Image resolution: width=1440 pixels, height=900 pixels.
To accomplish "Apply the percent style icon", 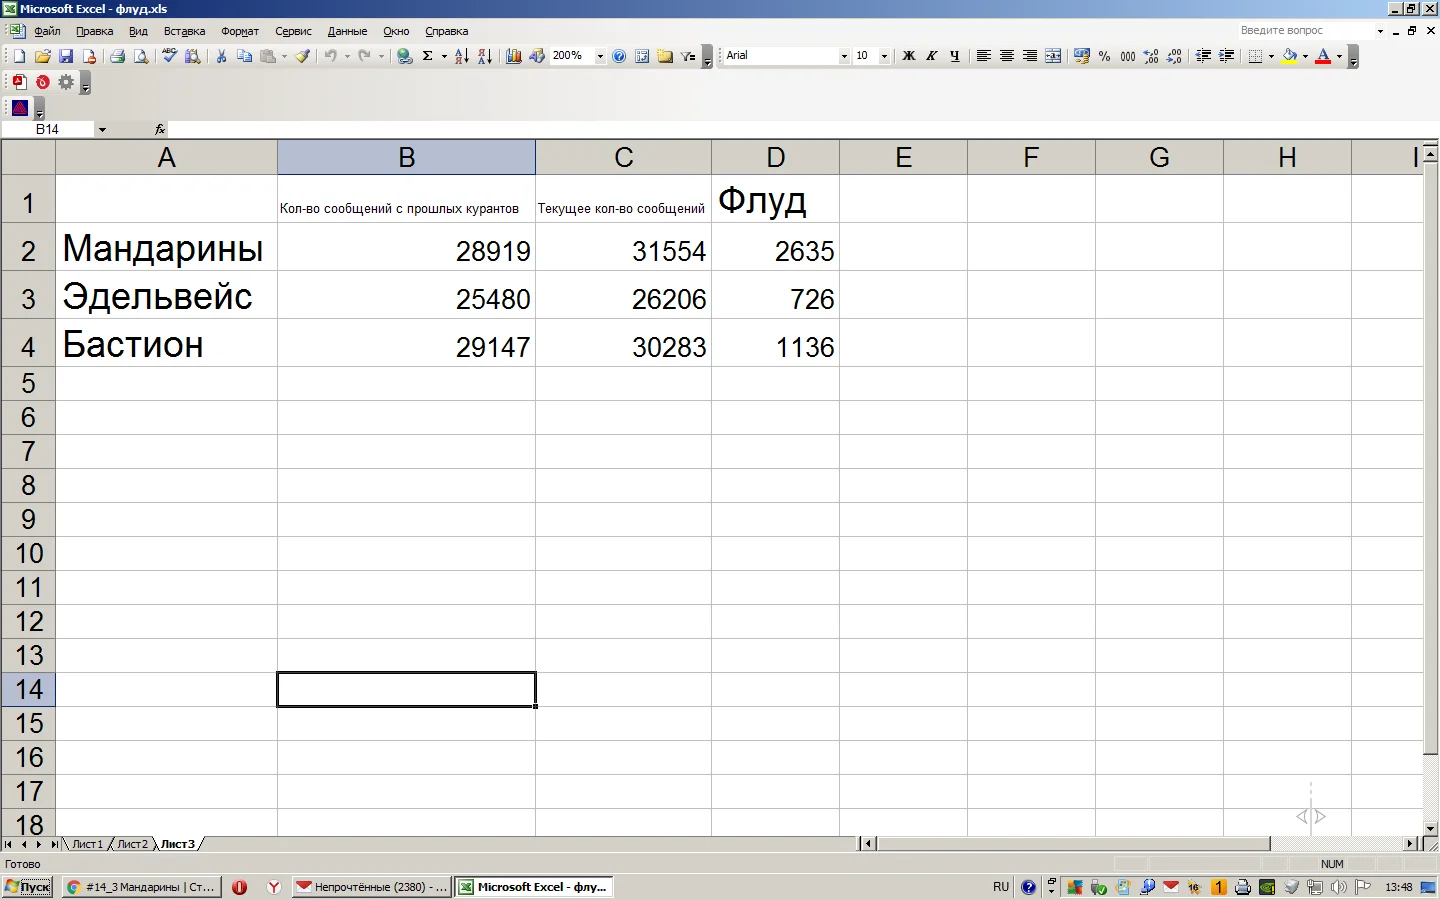I will (1104, 56).
